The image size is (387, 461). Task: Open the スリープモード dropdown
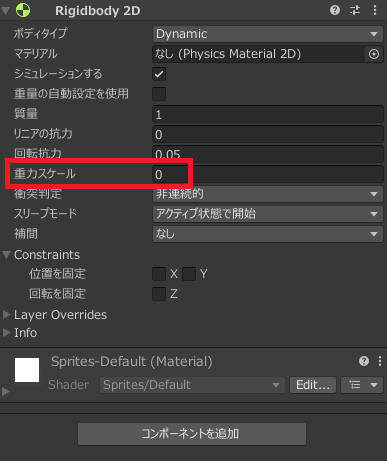click(x=268, y=214)
